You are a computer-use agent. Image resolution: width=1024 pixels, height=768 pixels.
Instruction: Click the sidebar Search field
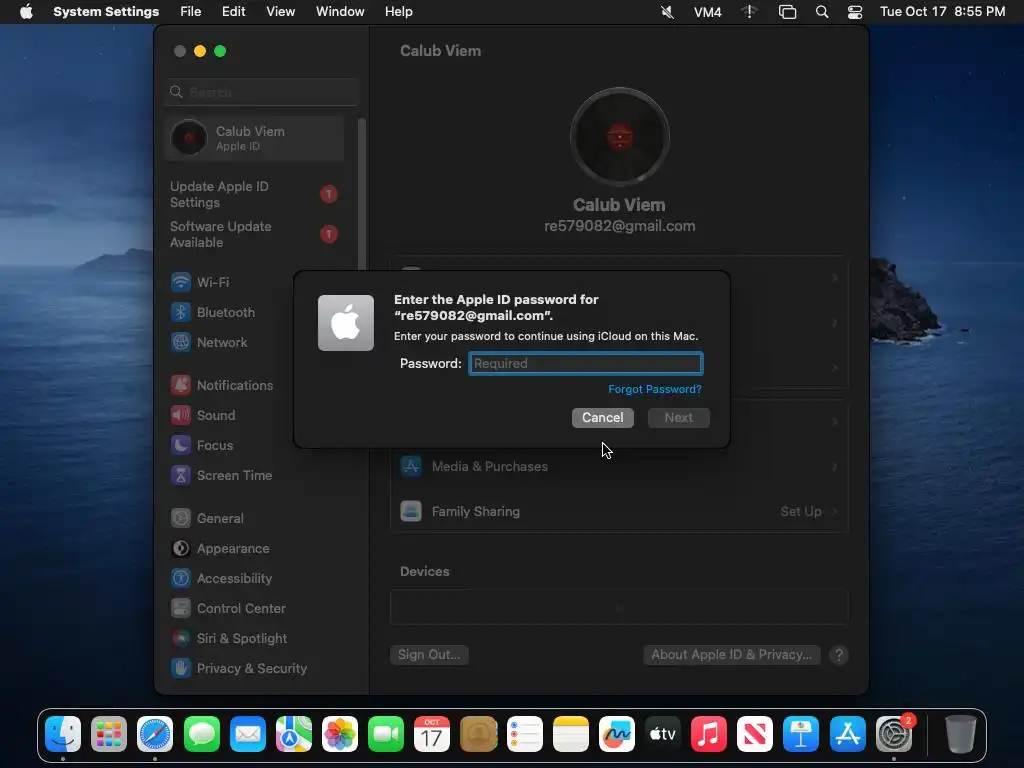(x=262, y=92)
